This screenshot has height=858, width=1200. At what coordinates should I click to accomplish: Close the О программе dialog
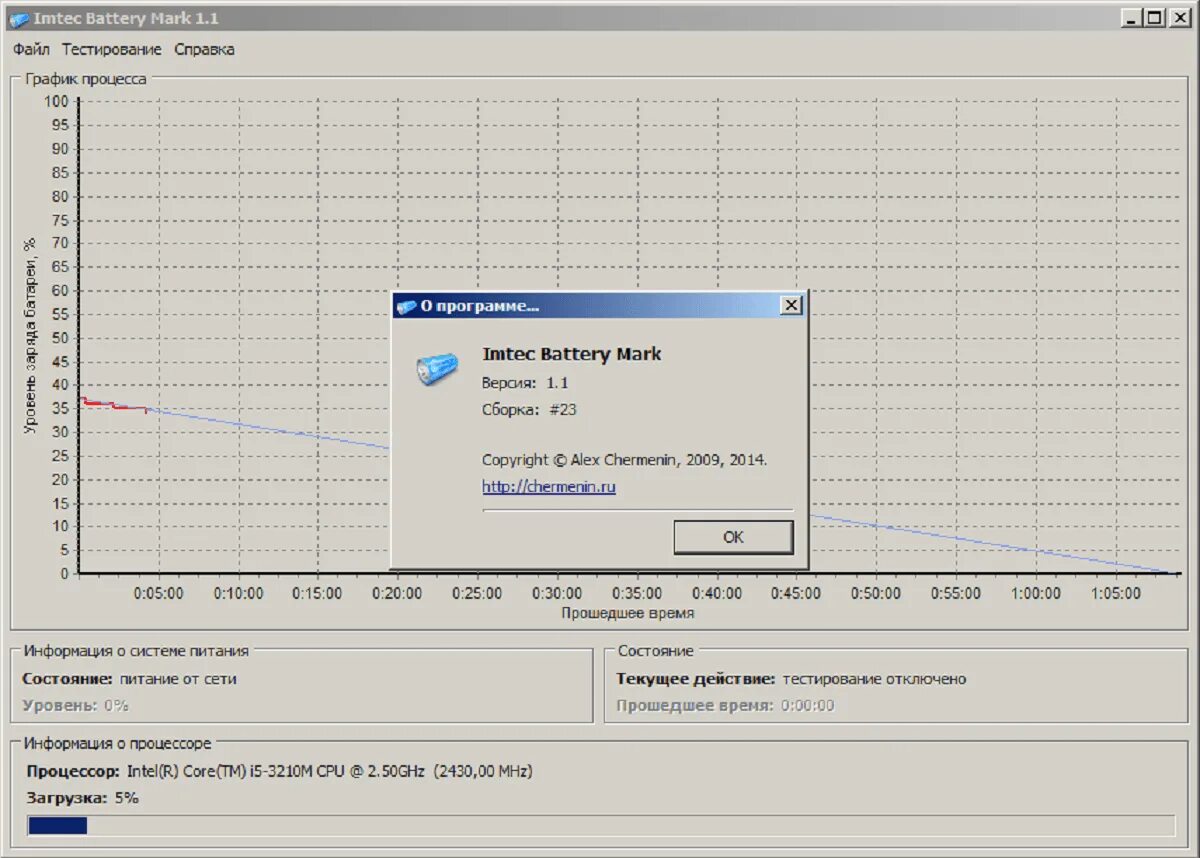[x=791, y=305]
